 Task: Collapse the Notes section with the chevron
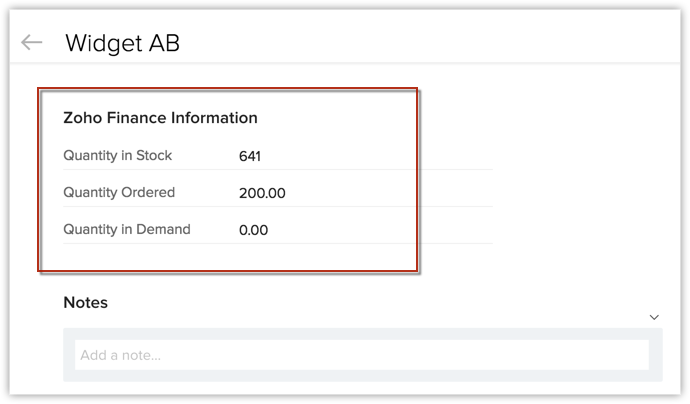pos(654,317)
